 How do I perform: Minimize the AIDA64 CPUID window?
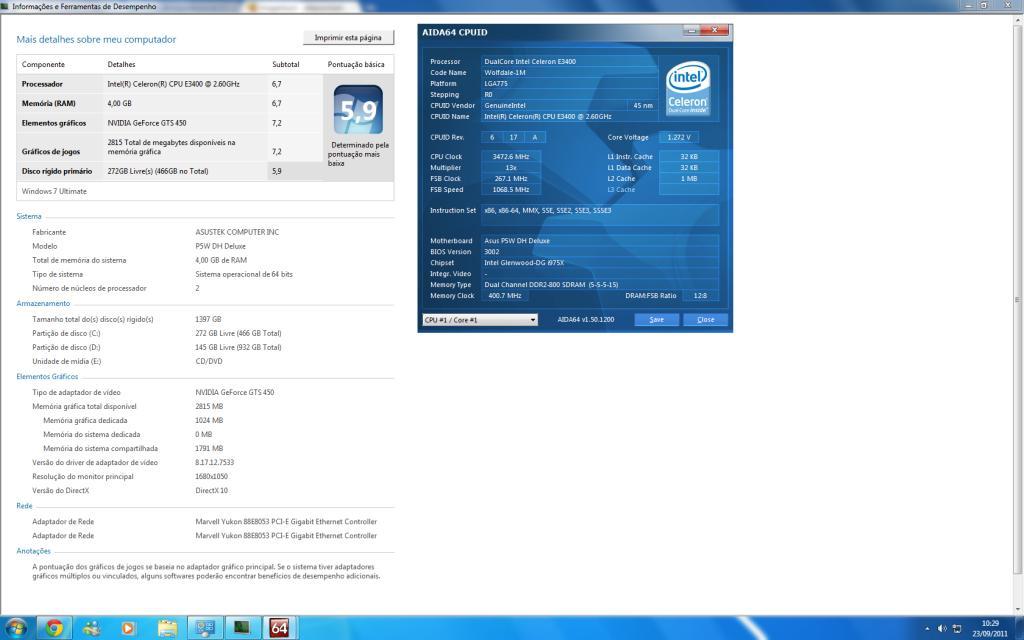(x=692, y=30)
